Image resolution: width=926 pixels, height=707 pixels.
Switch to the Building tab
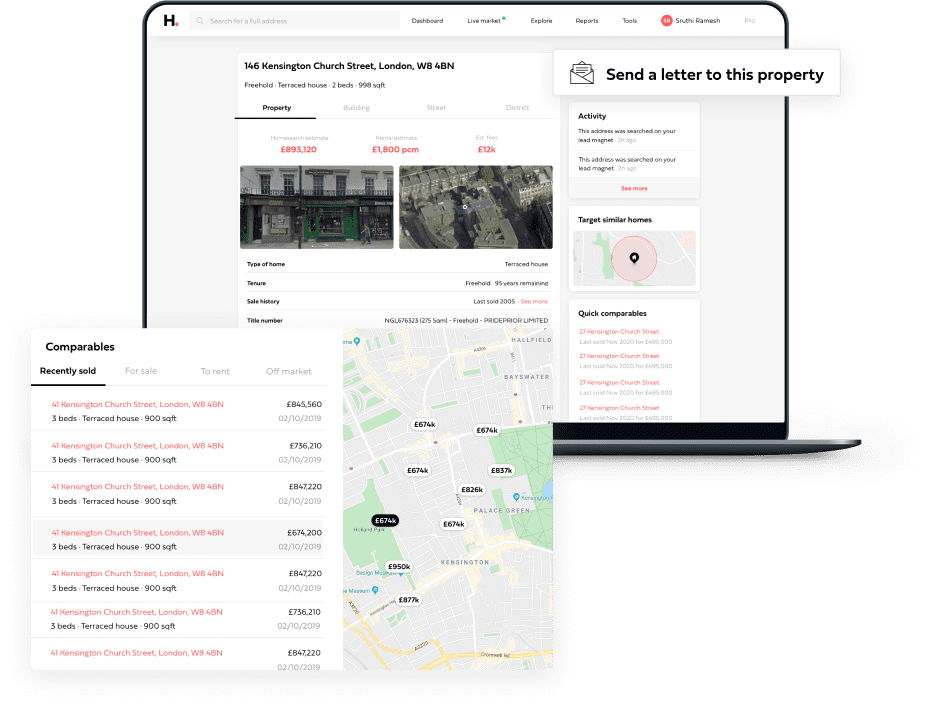tap(356, 108)
